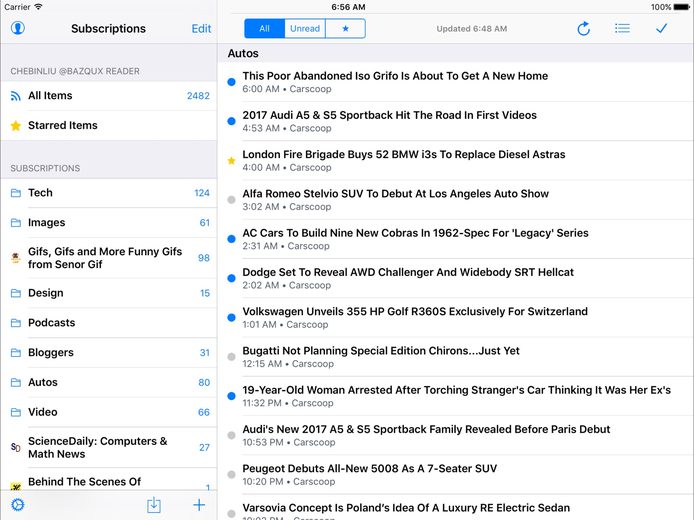This screenshot has width=694, height=520.
Task: Click the 2482 unread count for All Items
Action: pyautogui.click(x=198, y=96)
